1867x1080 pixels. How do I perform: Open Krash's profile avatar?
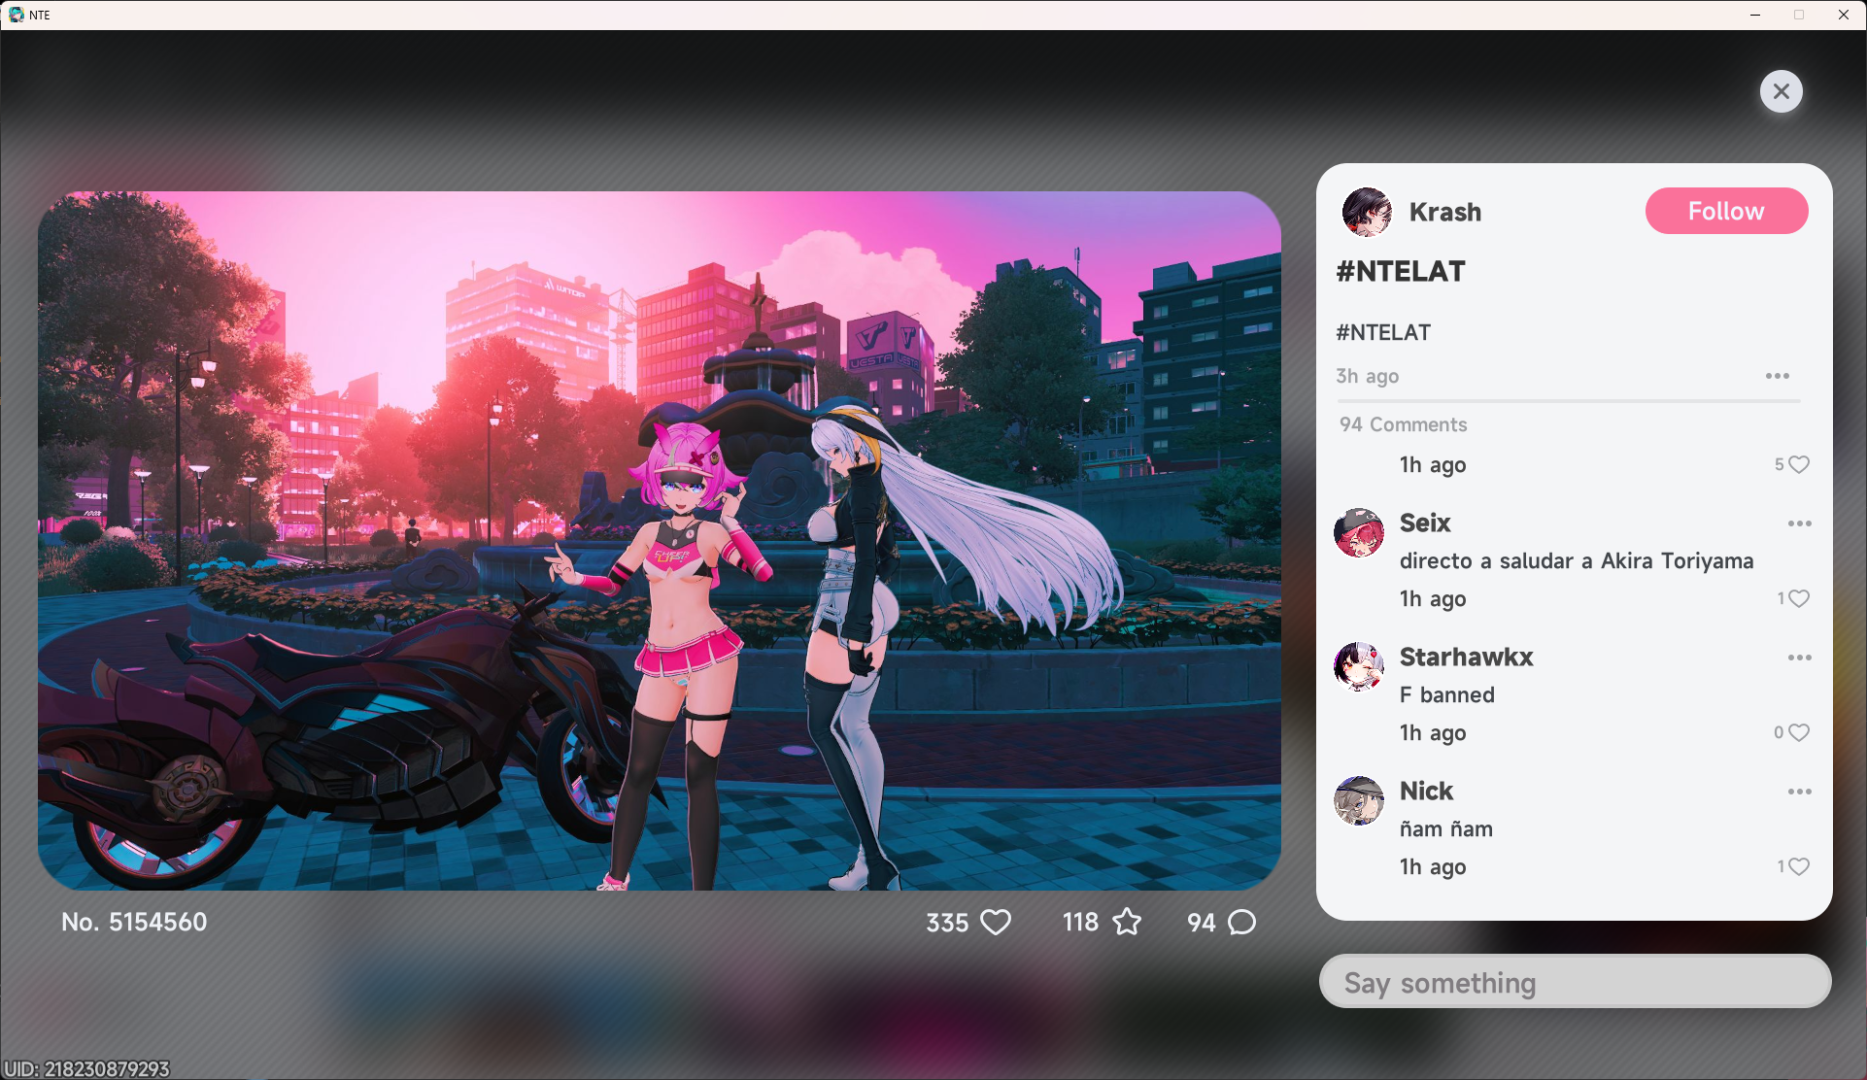pos(1366,212)
